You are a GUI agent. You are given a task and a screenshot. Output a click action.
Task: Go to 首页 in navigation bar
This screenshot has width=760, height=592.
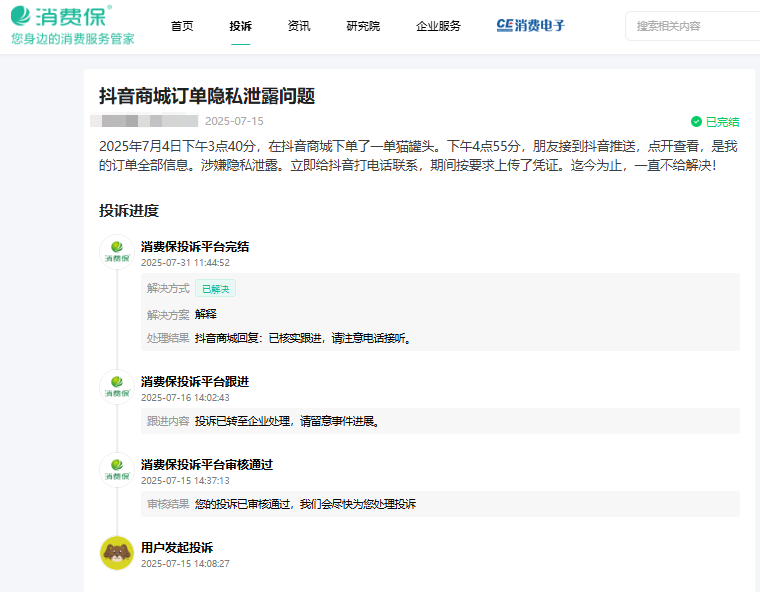point(182,26)
